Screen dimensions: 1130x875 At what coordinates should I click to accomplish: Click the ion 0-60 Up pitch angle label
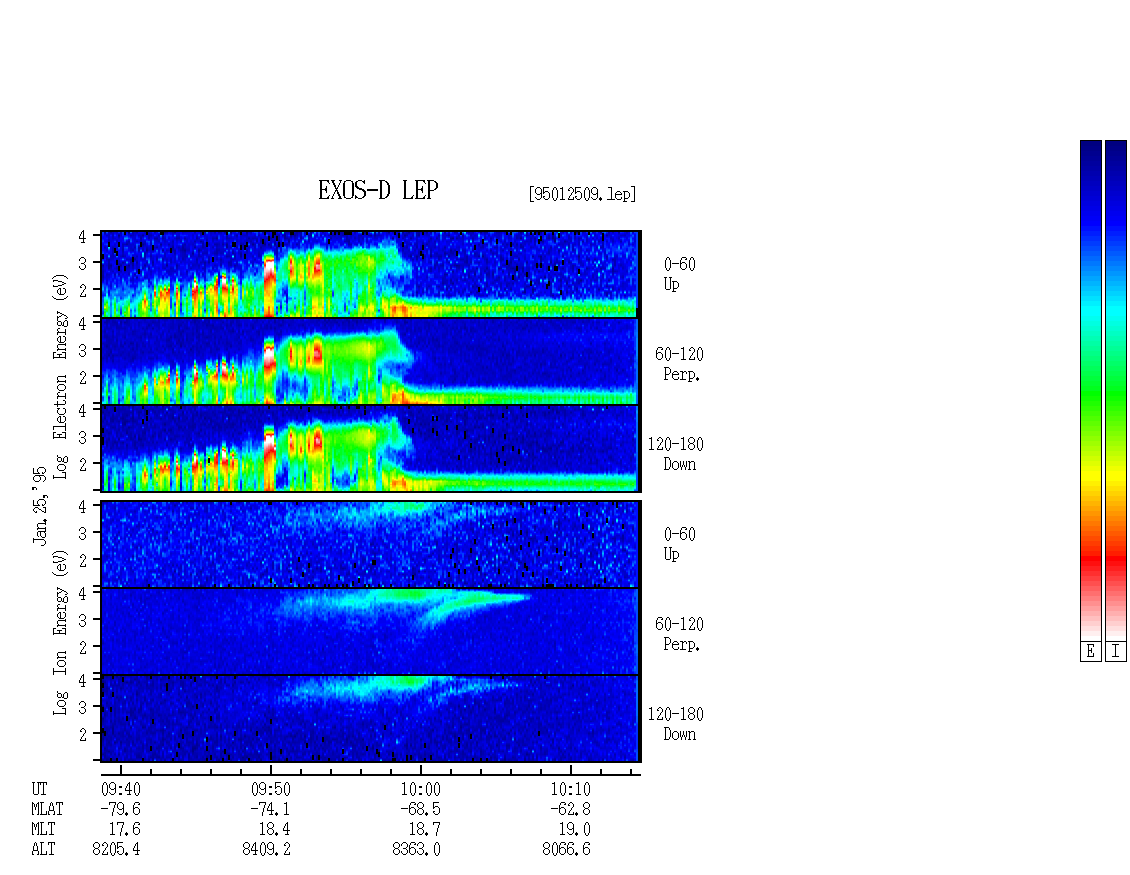(x=679, y=544)
